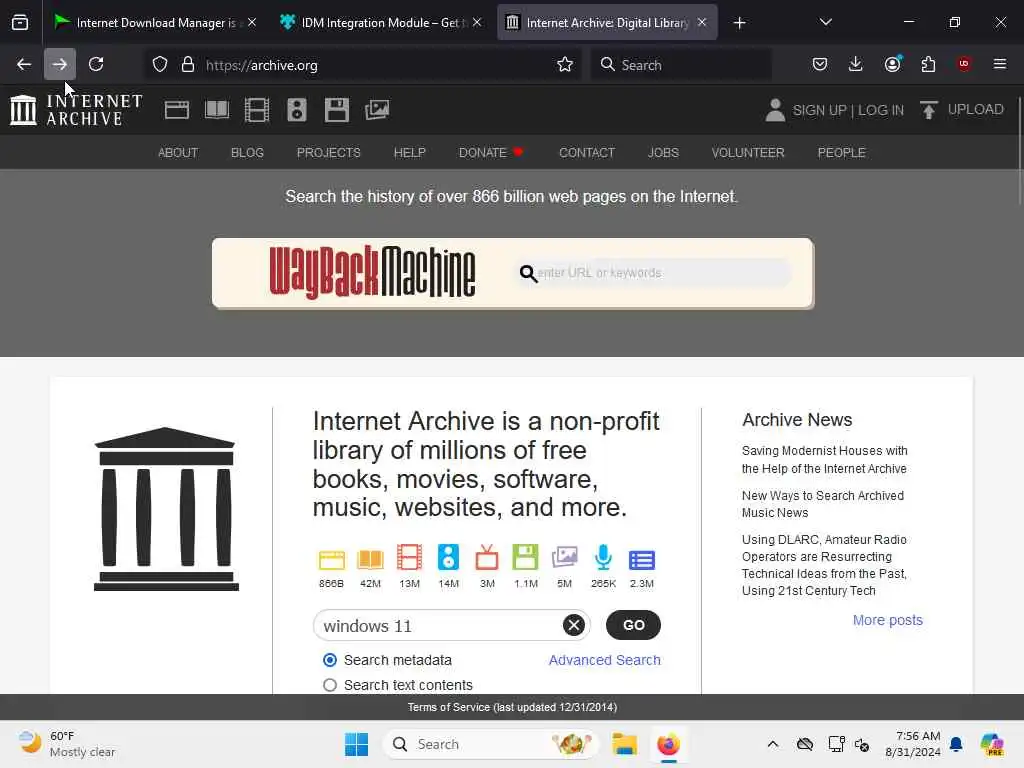Open the HELP menu item
This screenshot has width=1024, height=768.
pos(409,152)
